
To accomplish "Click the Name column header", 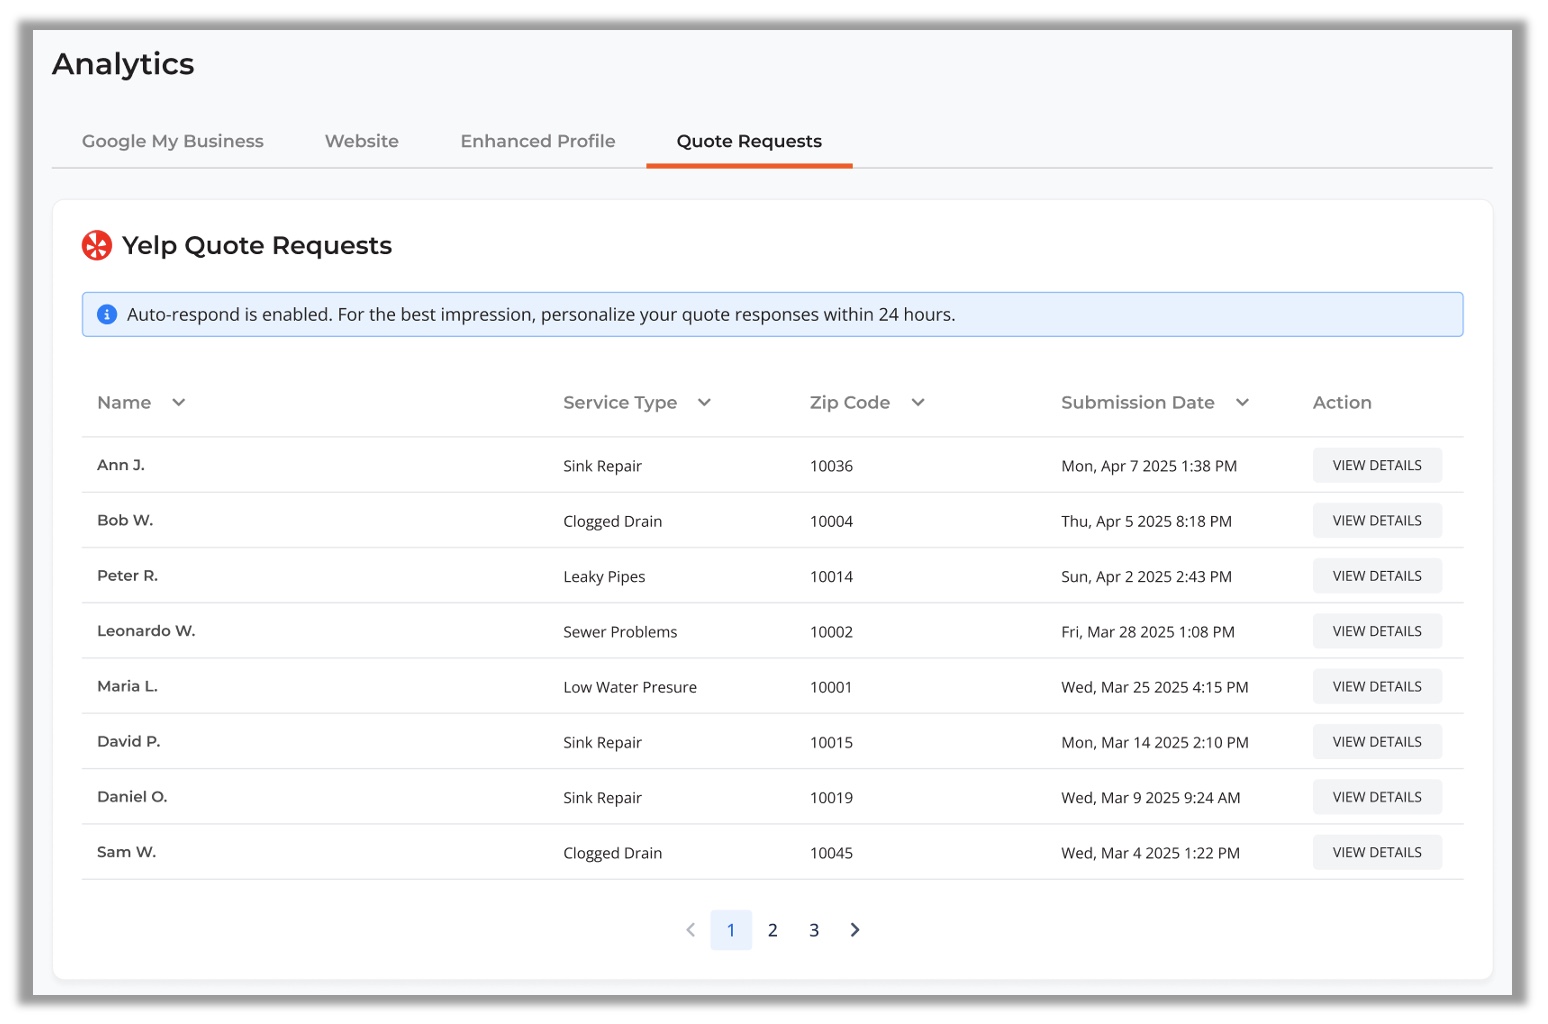I will [124, 402].
